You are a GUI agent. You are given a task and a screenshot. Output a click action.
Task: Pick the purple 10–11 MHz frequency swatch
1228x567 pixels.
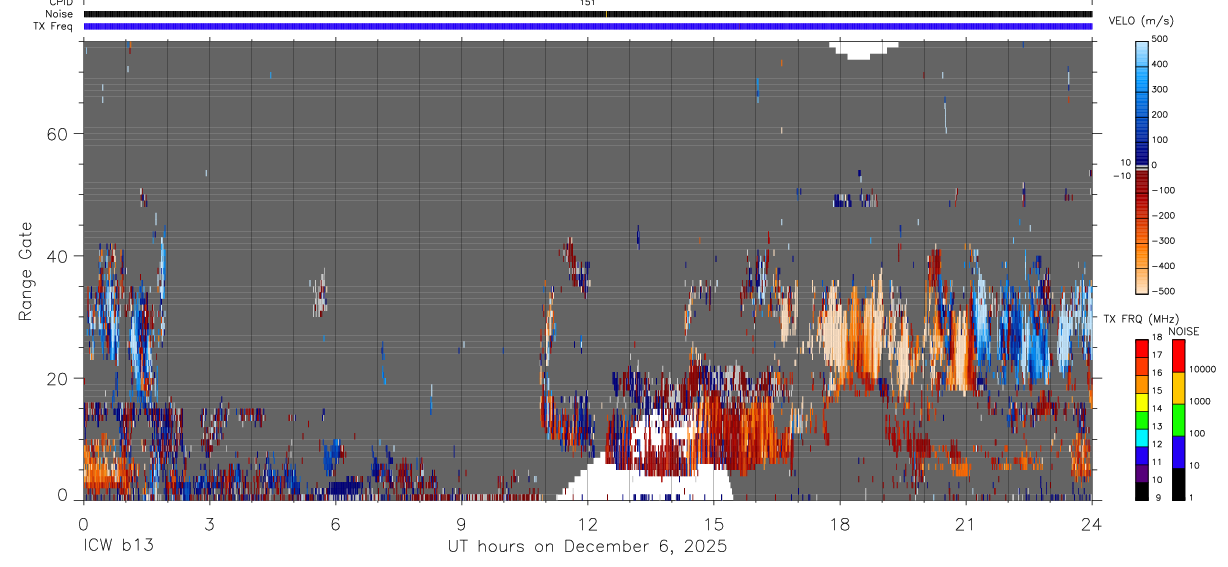(1142, 473)
